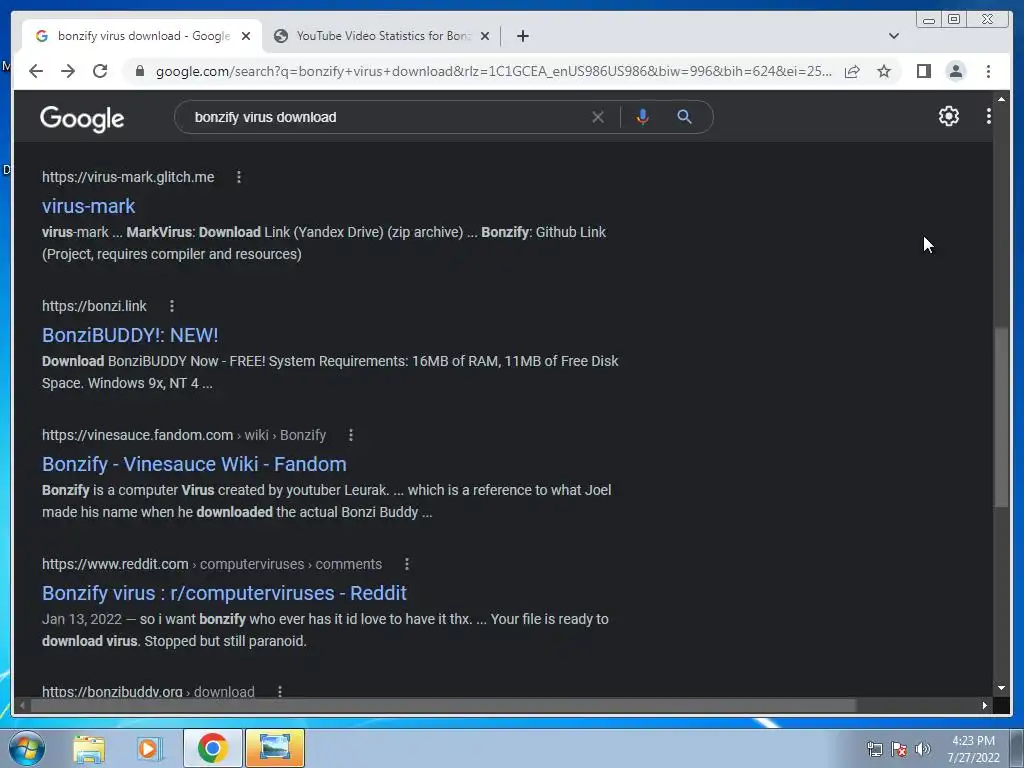Share this page from address bar
Screen dimensions: 1024x768
click(x=852, y=71)
